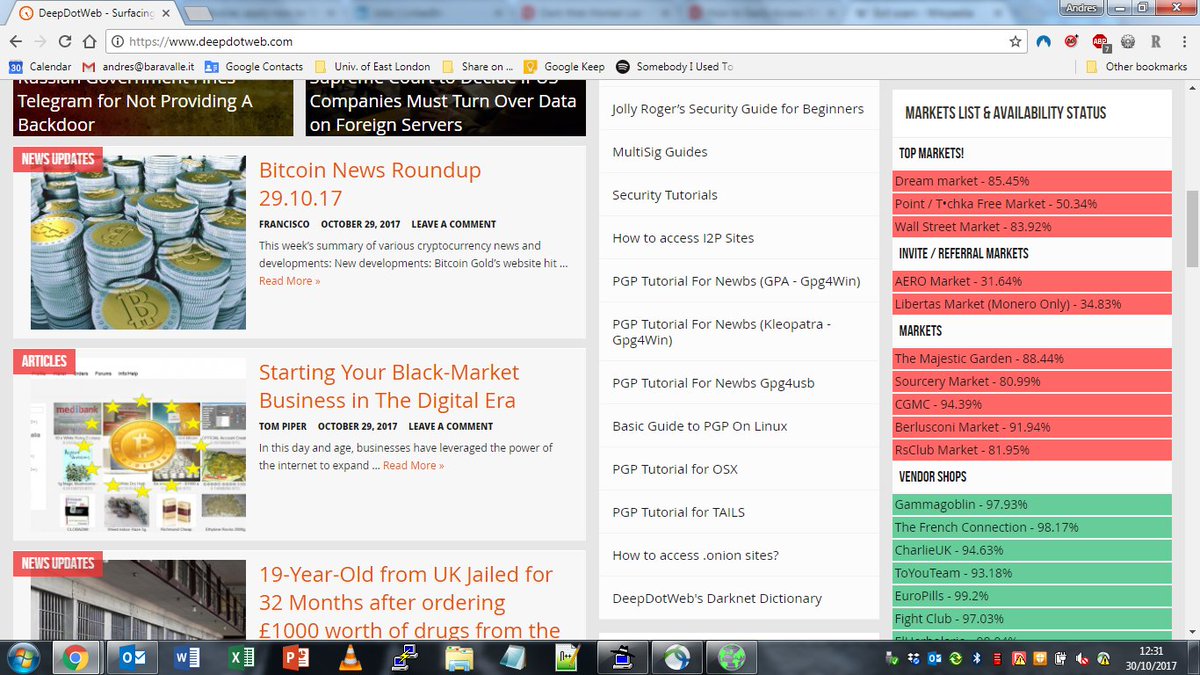The width and height of the screenshot is (1200, 675).
Task: Open Google Contacts bookmark
Action: coord(254,67)
